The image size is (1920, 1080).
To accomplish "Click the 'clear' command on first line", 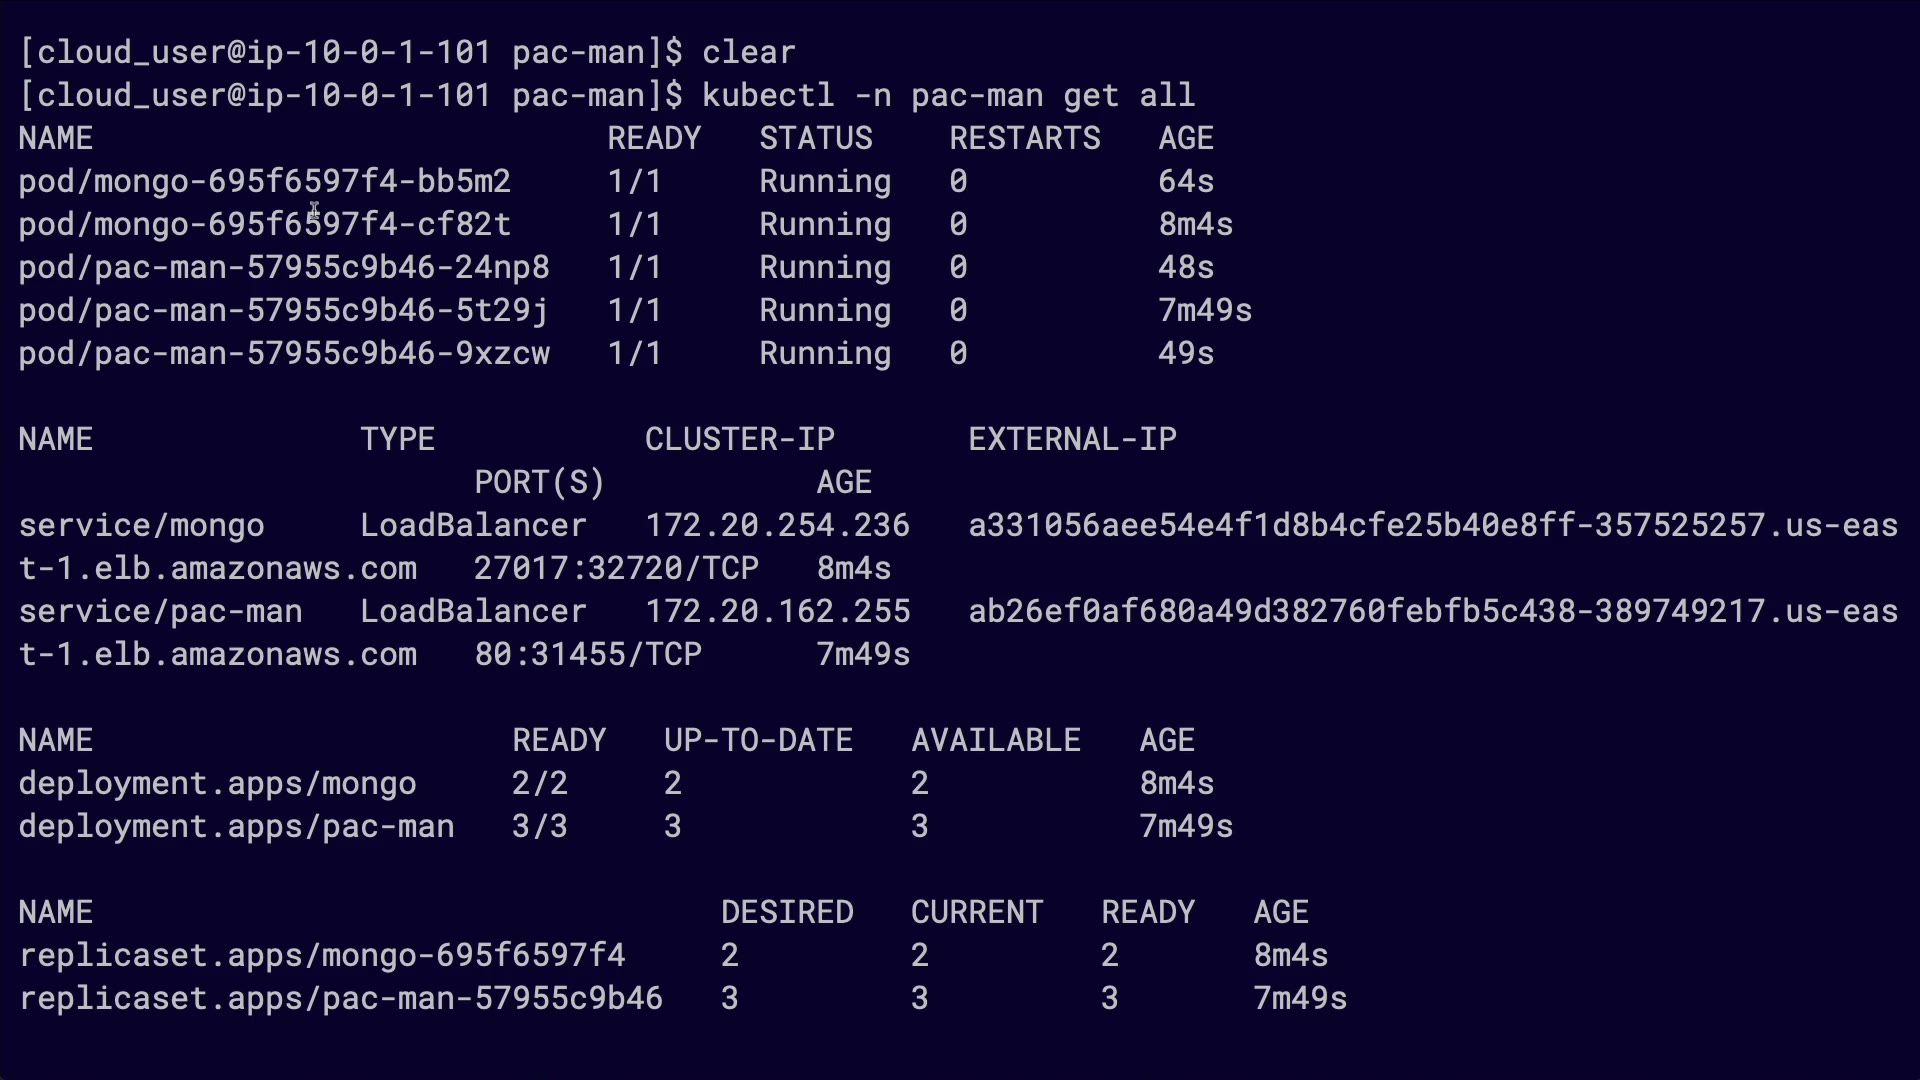I will [x=749, y=53].
